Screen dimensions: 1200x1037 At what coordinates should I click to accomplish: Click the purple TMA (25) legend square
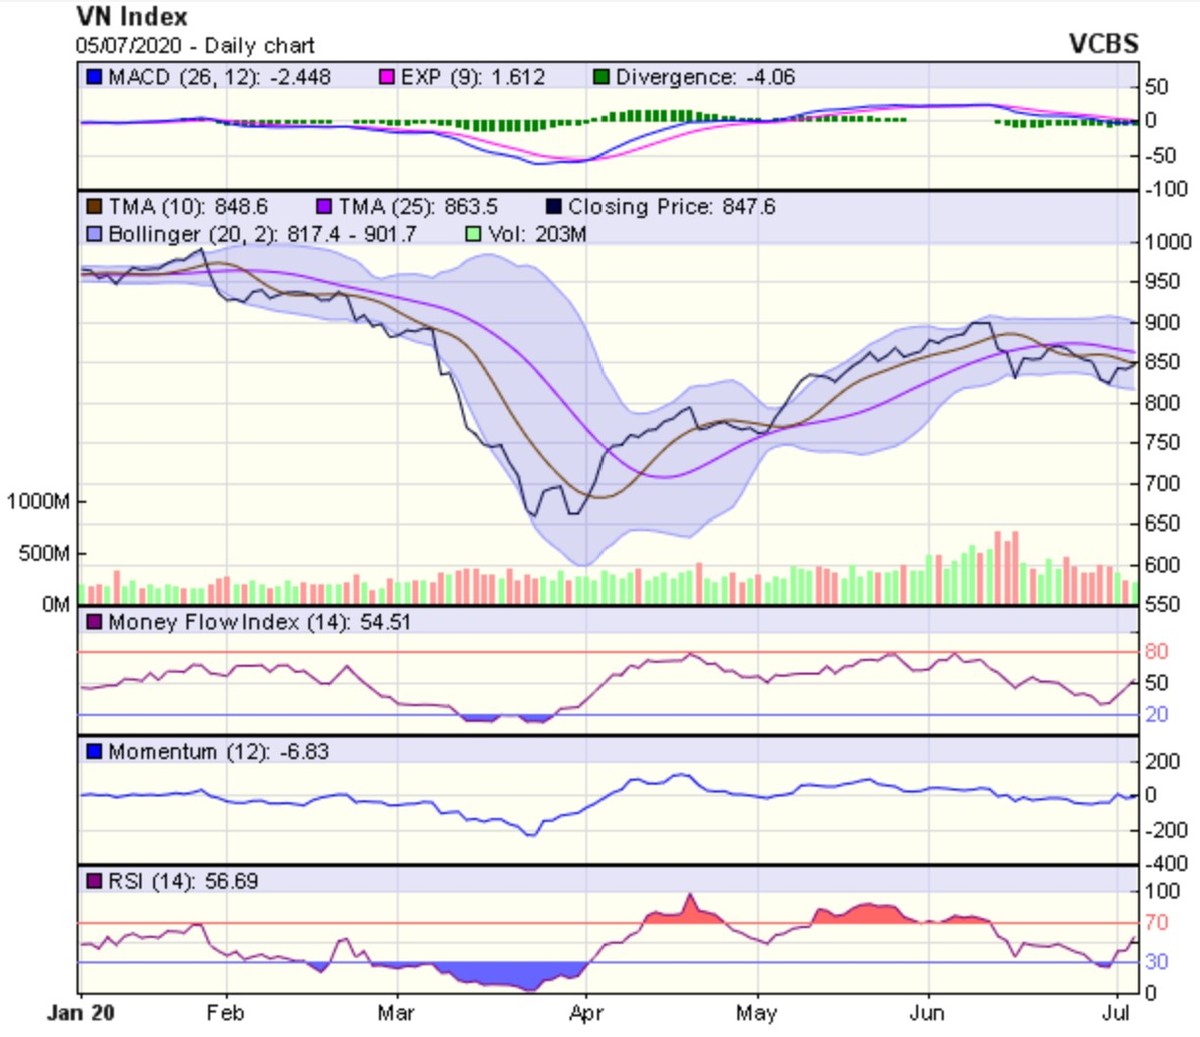[x=324, y=207]
